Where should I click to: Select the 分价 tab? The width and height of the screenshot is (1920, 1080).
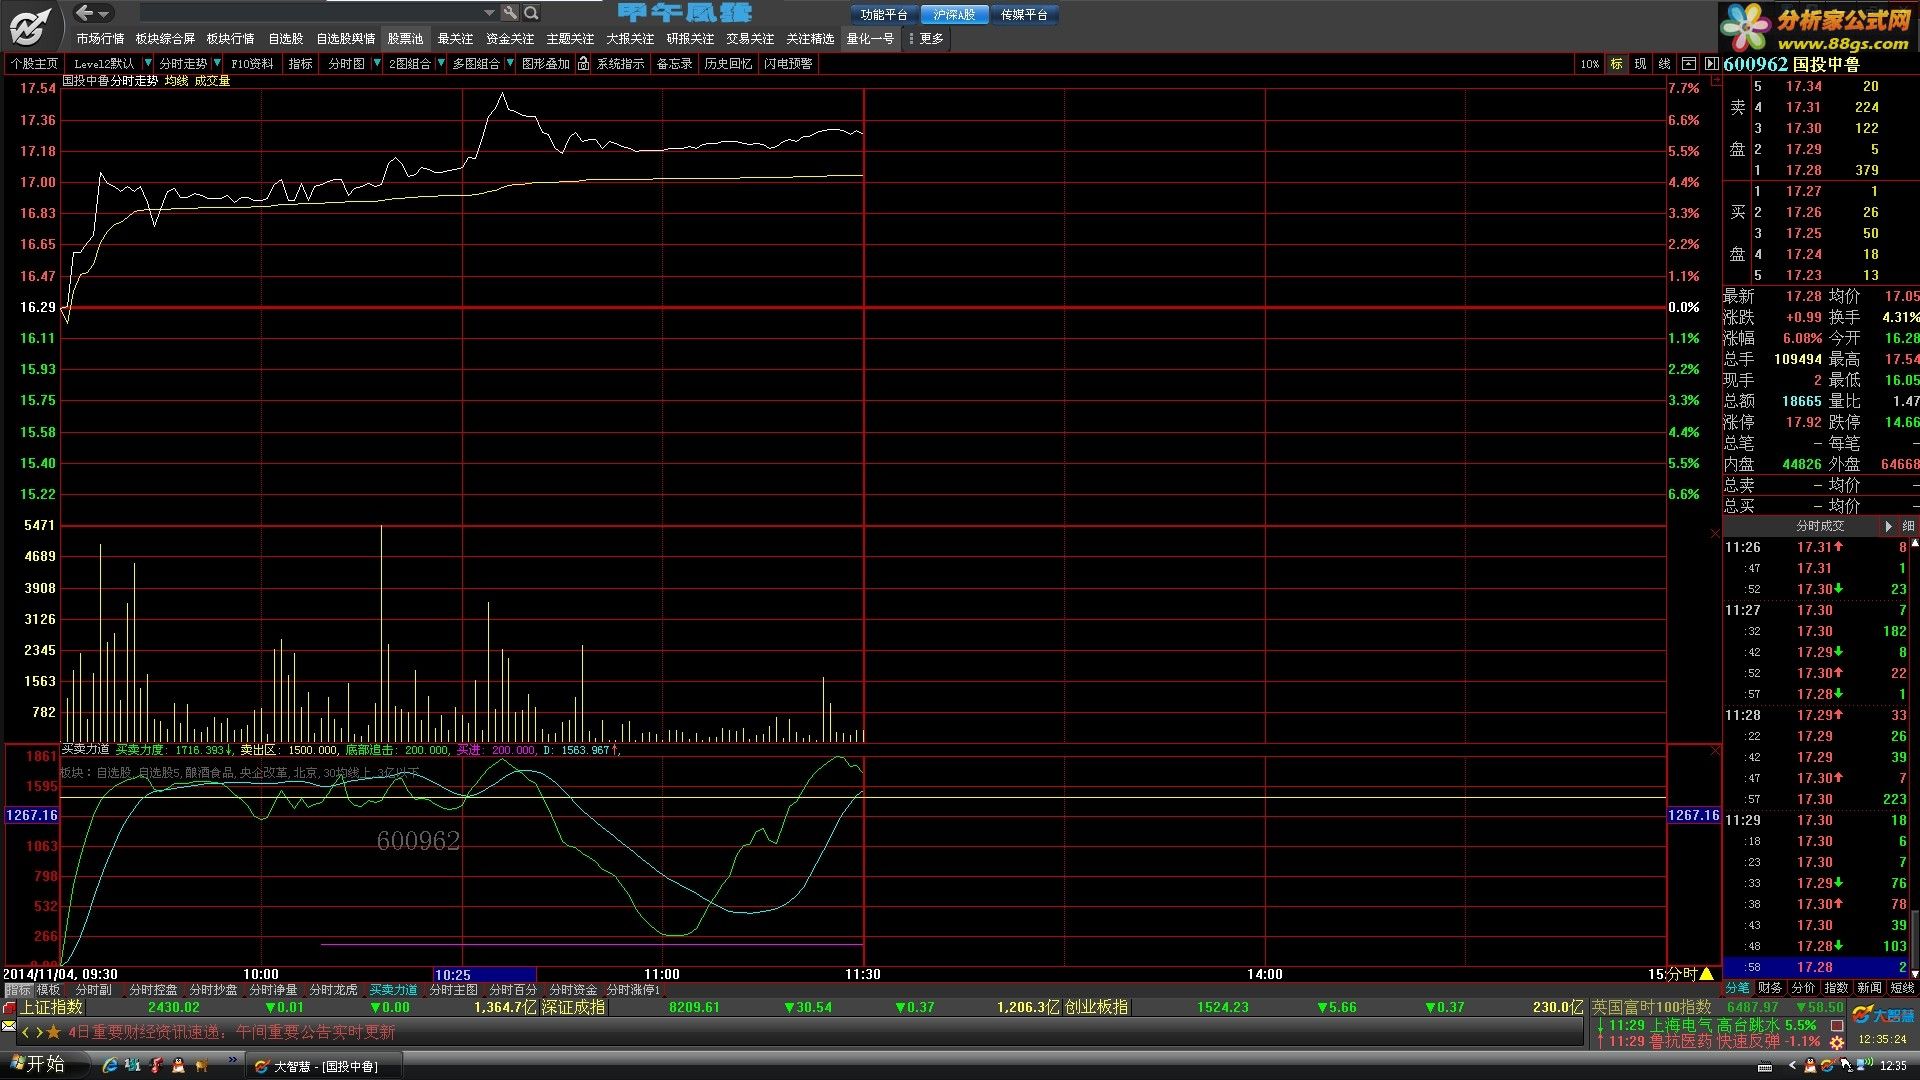click(x=1803, y=988)
